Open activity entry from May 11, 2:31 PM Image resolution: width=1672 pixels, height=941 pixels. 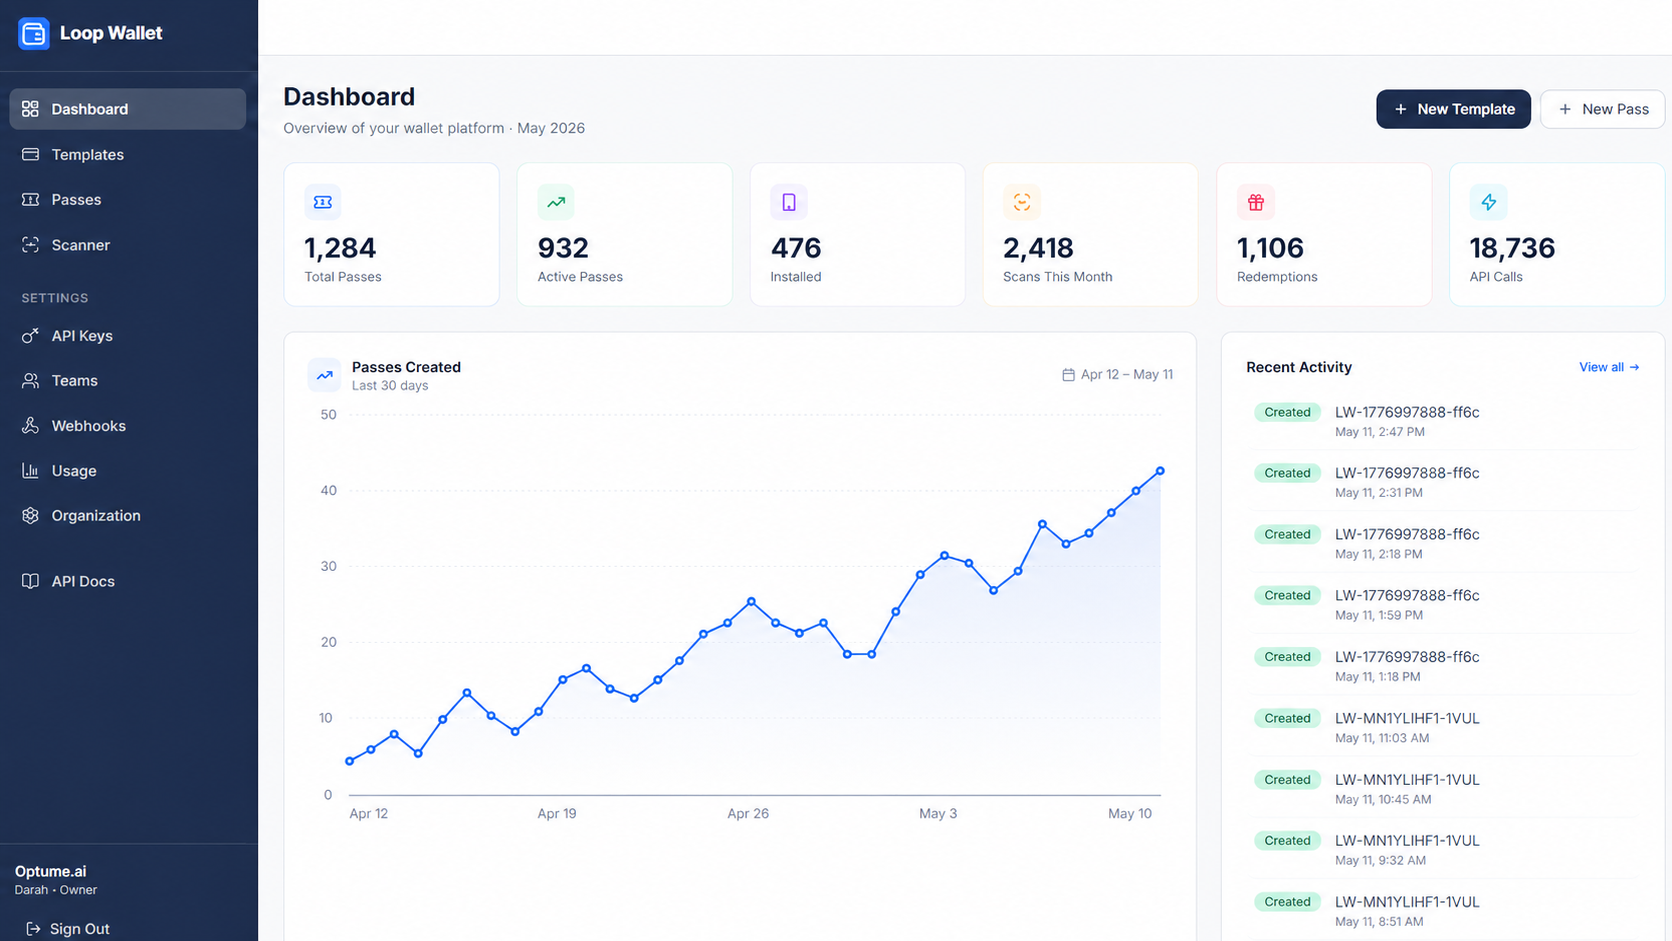[x=1443, y=482]
